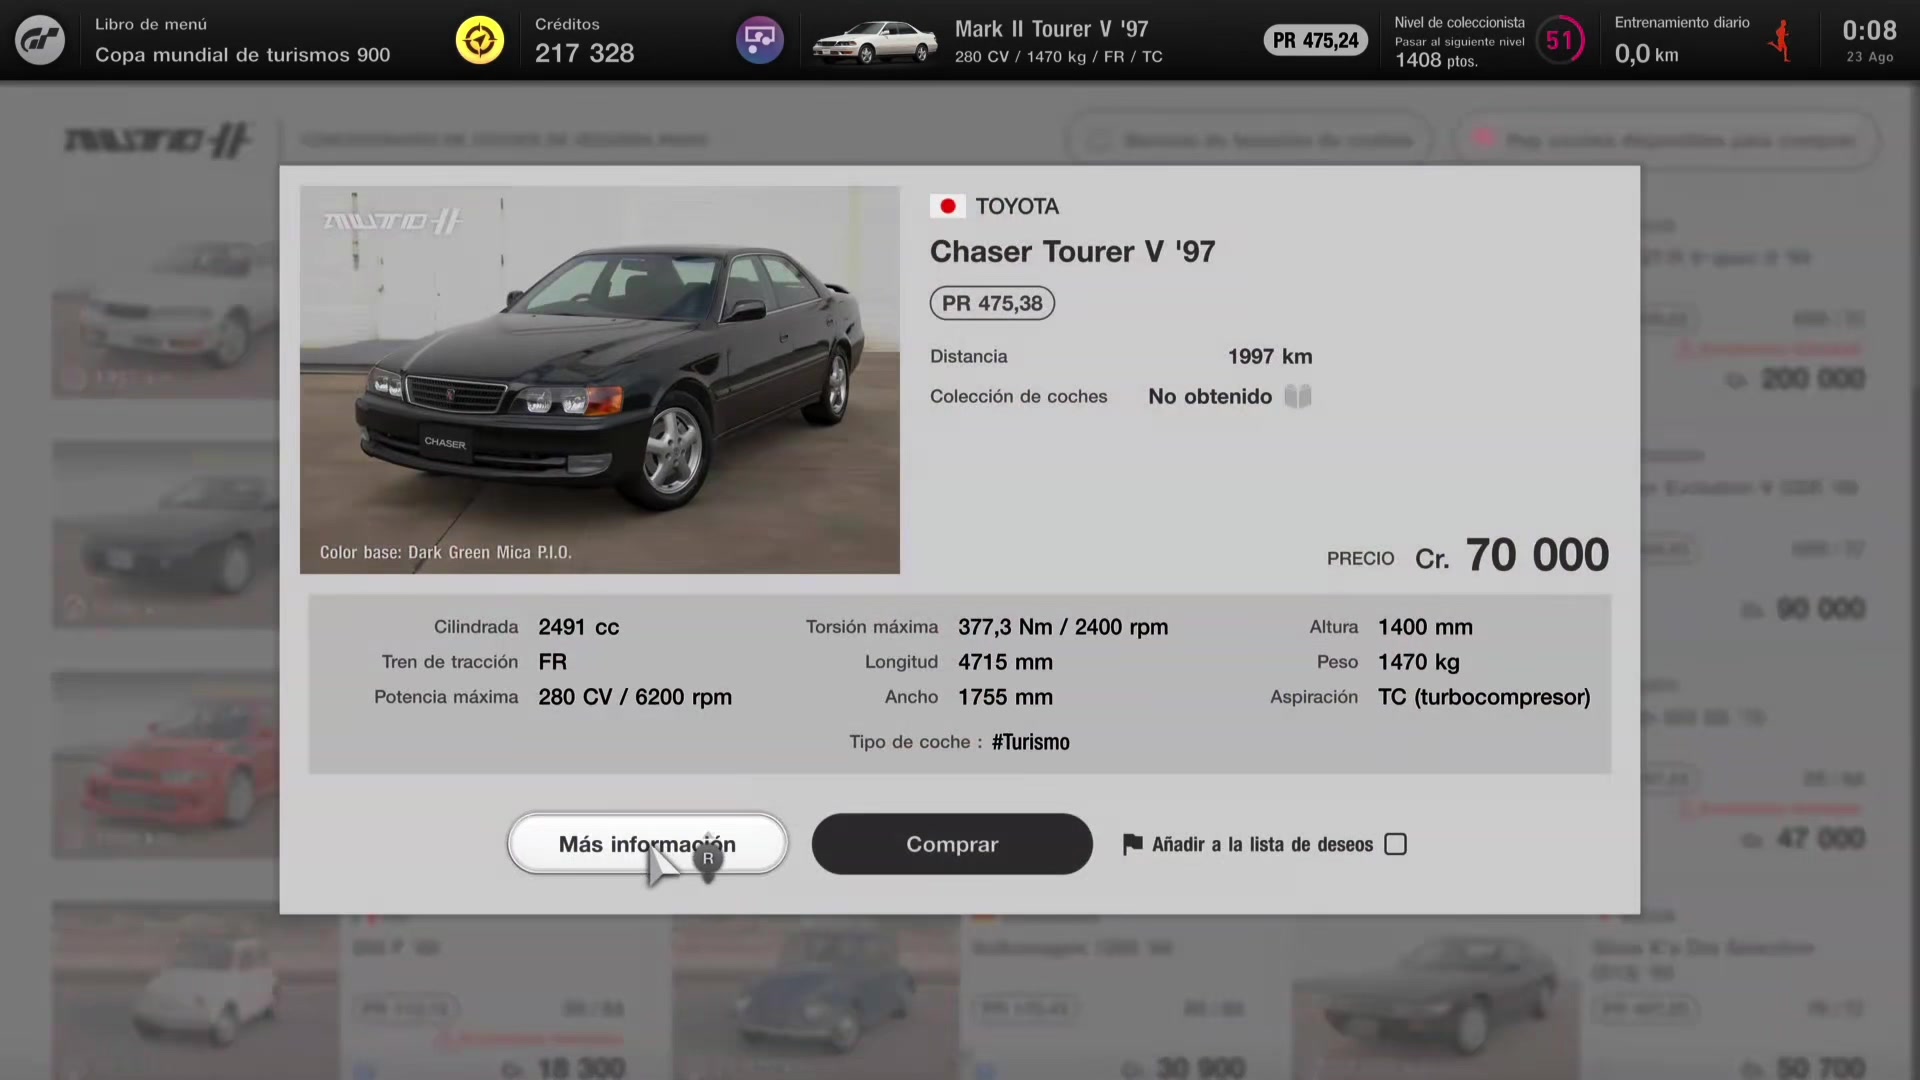
Task: Tick the 'Añadir a la lista de deseos' checkbox
Action: click(1395, 845)
